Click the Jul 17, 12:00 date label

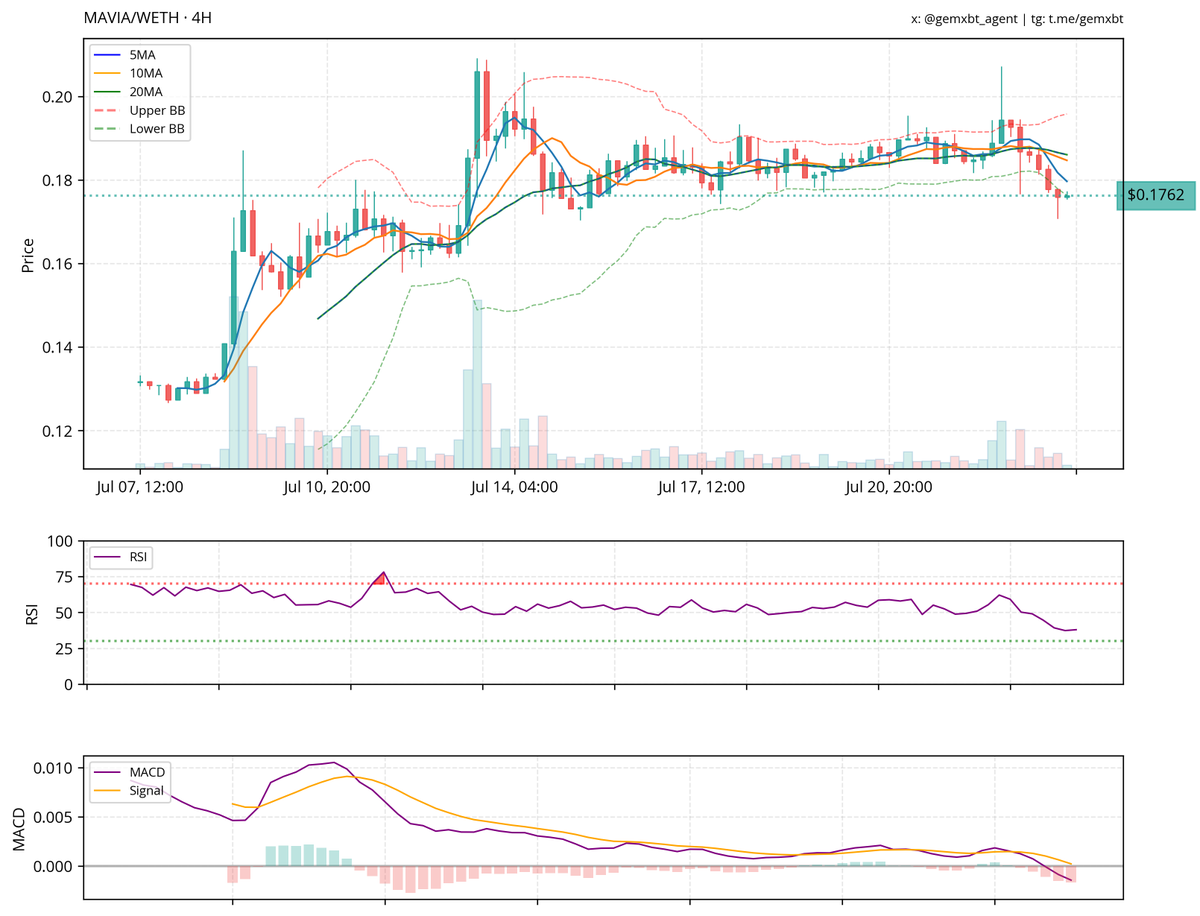click(701, 488)
